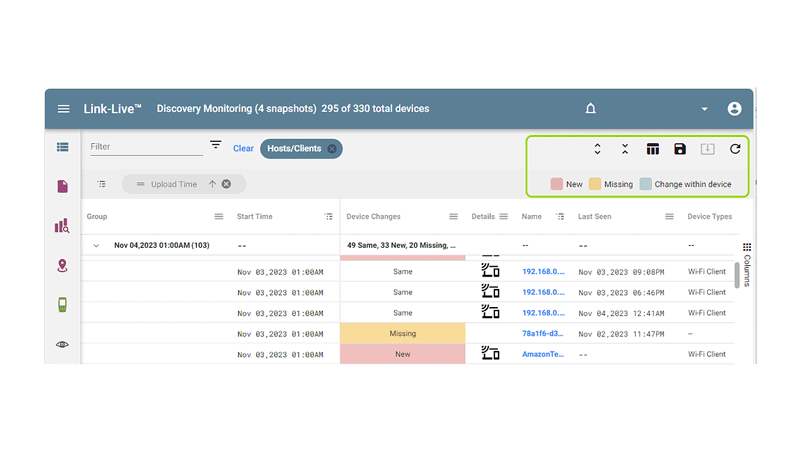800x451 pixels.
Task: Save the view with the floppy icon
Action: click(x=680, y=149)
